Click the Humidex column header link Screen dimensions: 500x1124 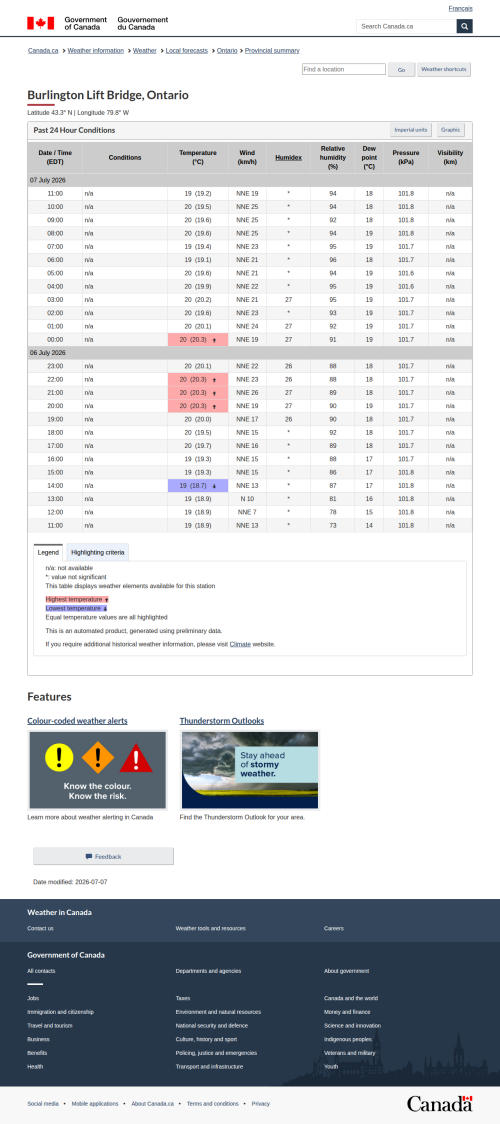click(x=289, y=158)
